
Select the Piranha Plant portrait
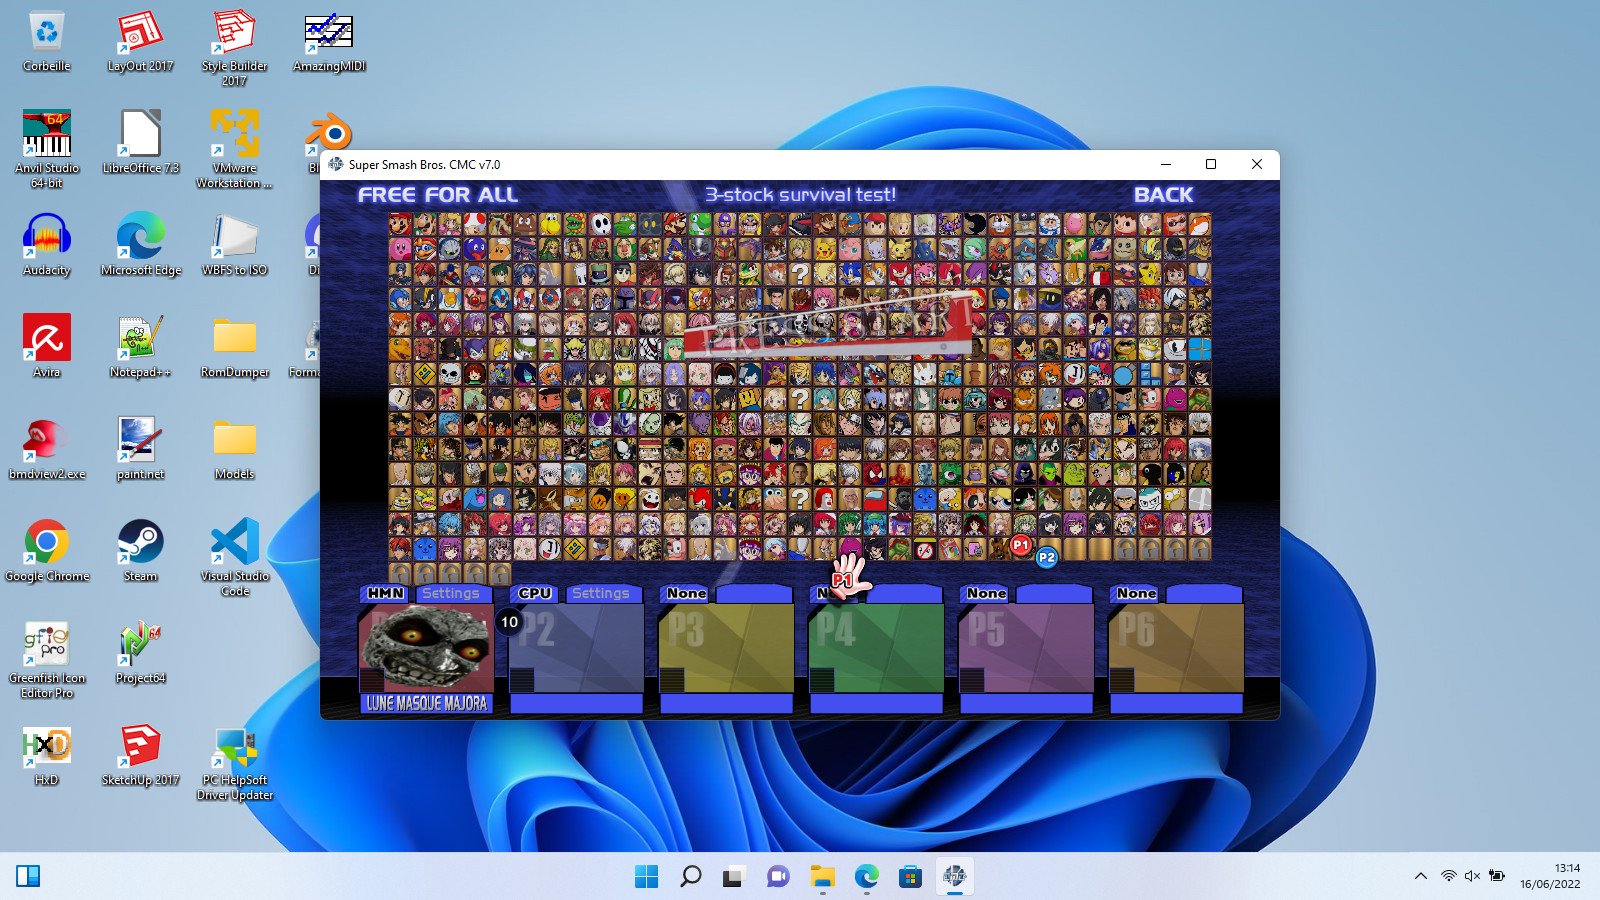tap(574, 223)
